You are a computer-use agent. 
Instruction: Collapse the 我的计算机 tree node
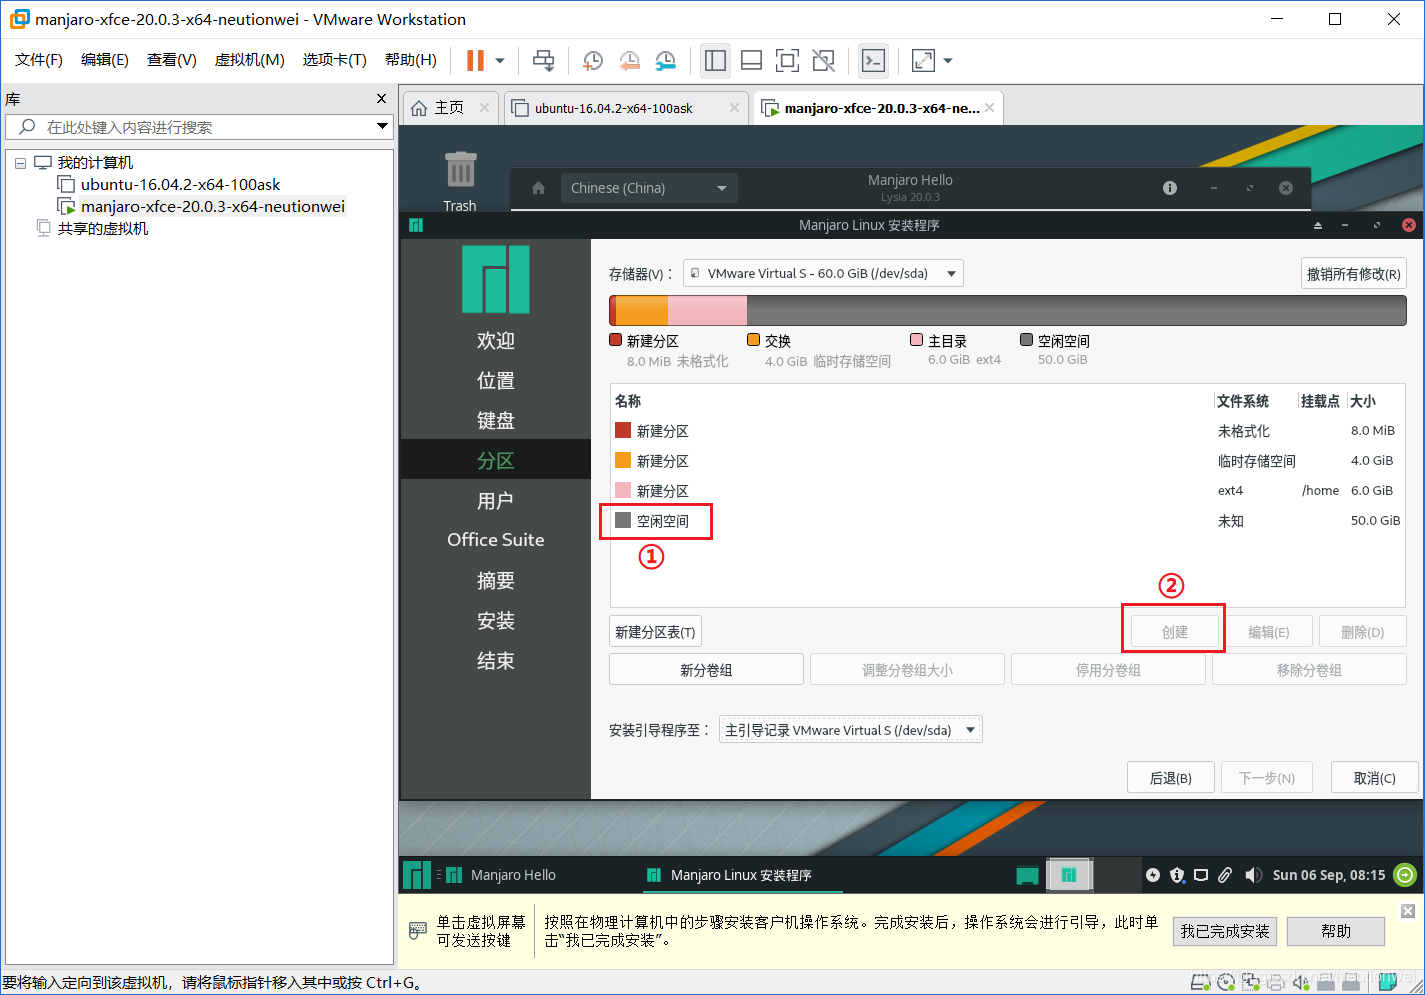click(20, 163)
